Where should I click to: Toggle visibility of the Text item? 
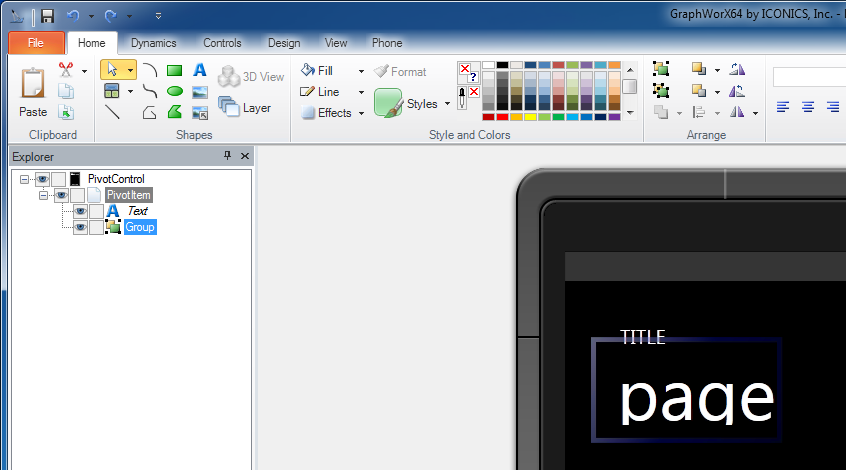pyautogui.click(x=80, y=211)
